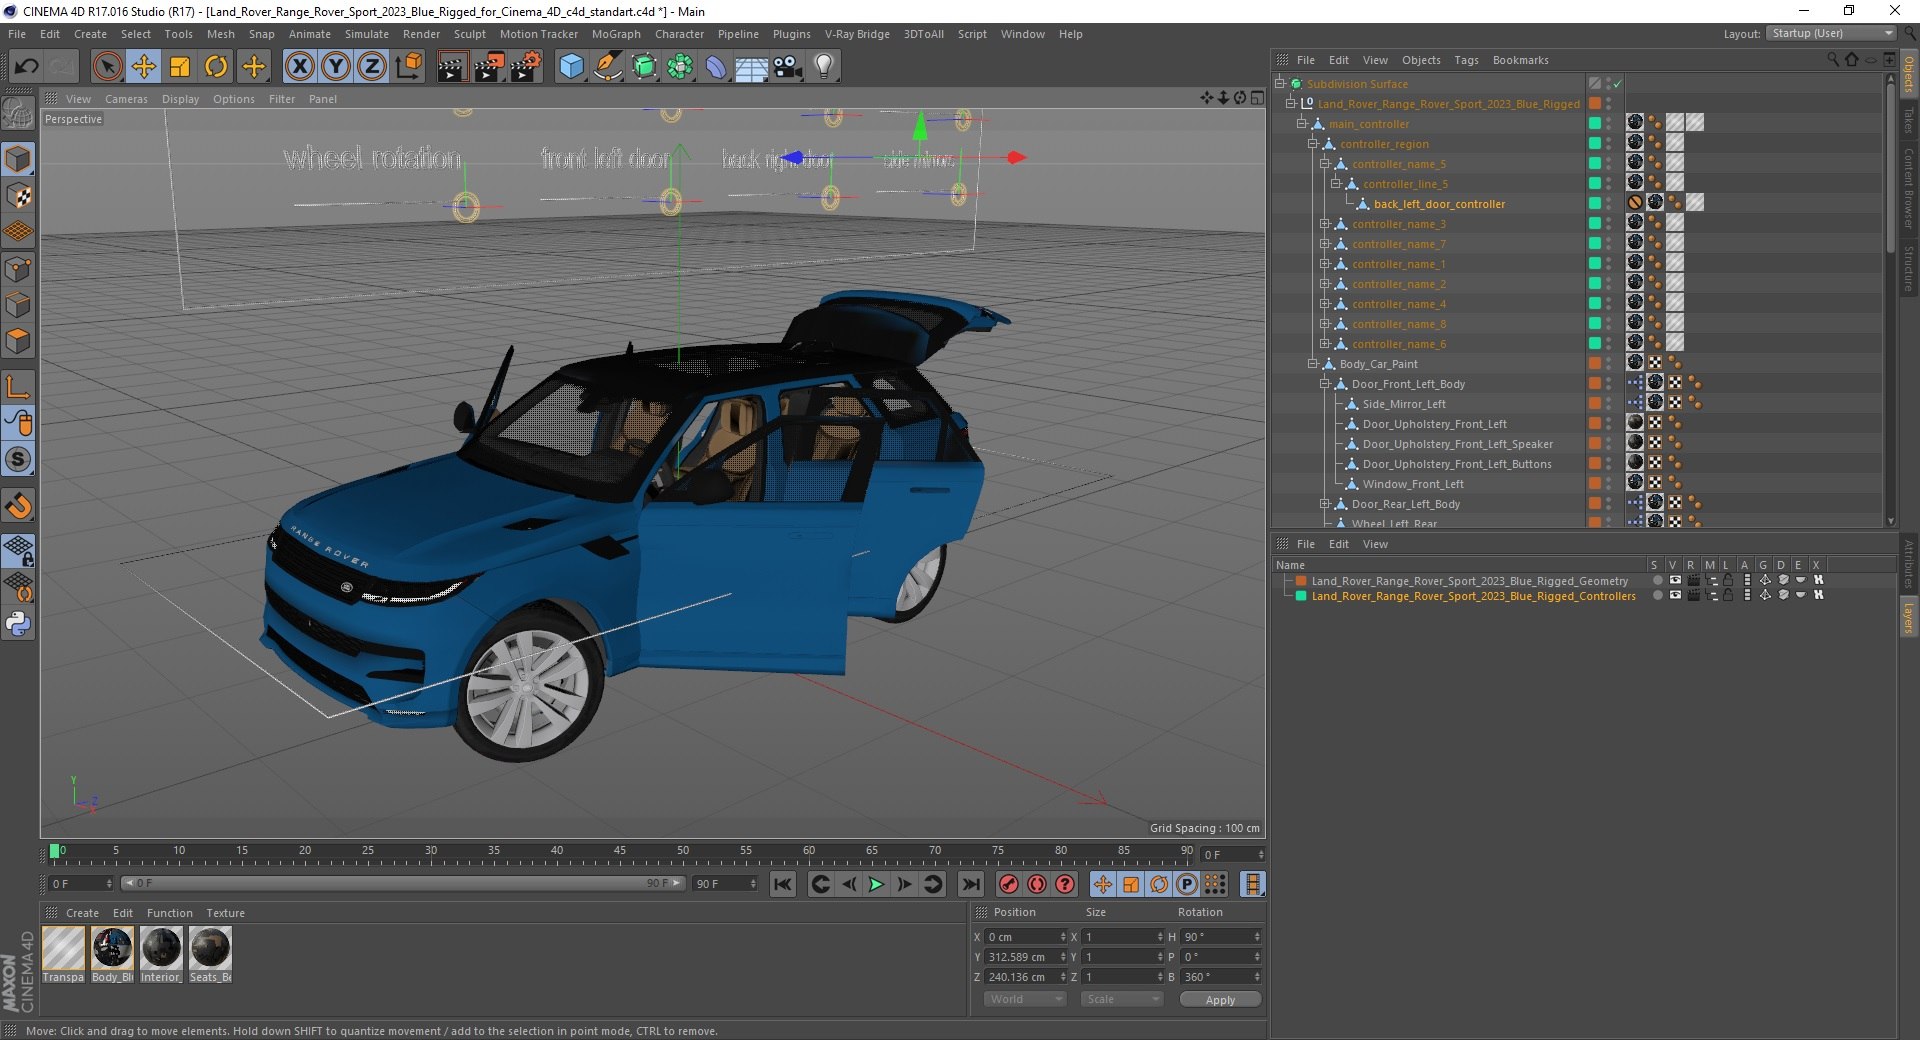
Task: Click the timeline frame range slider bar
Action: coord(403,883)
